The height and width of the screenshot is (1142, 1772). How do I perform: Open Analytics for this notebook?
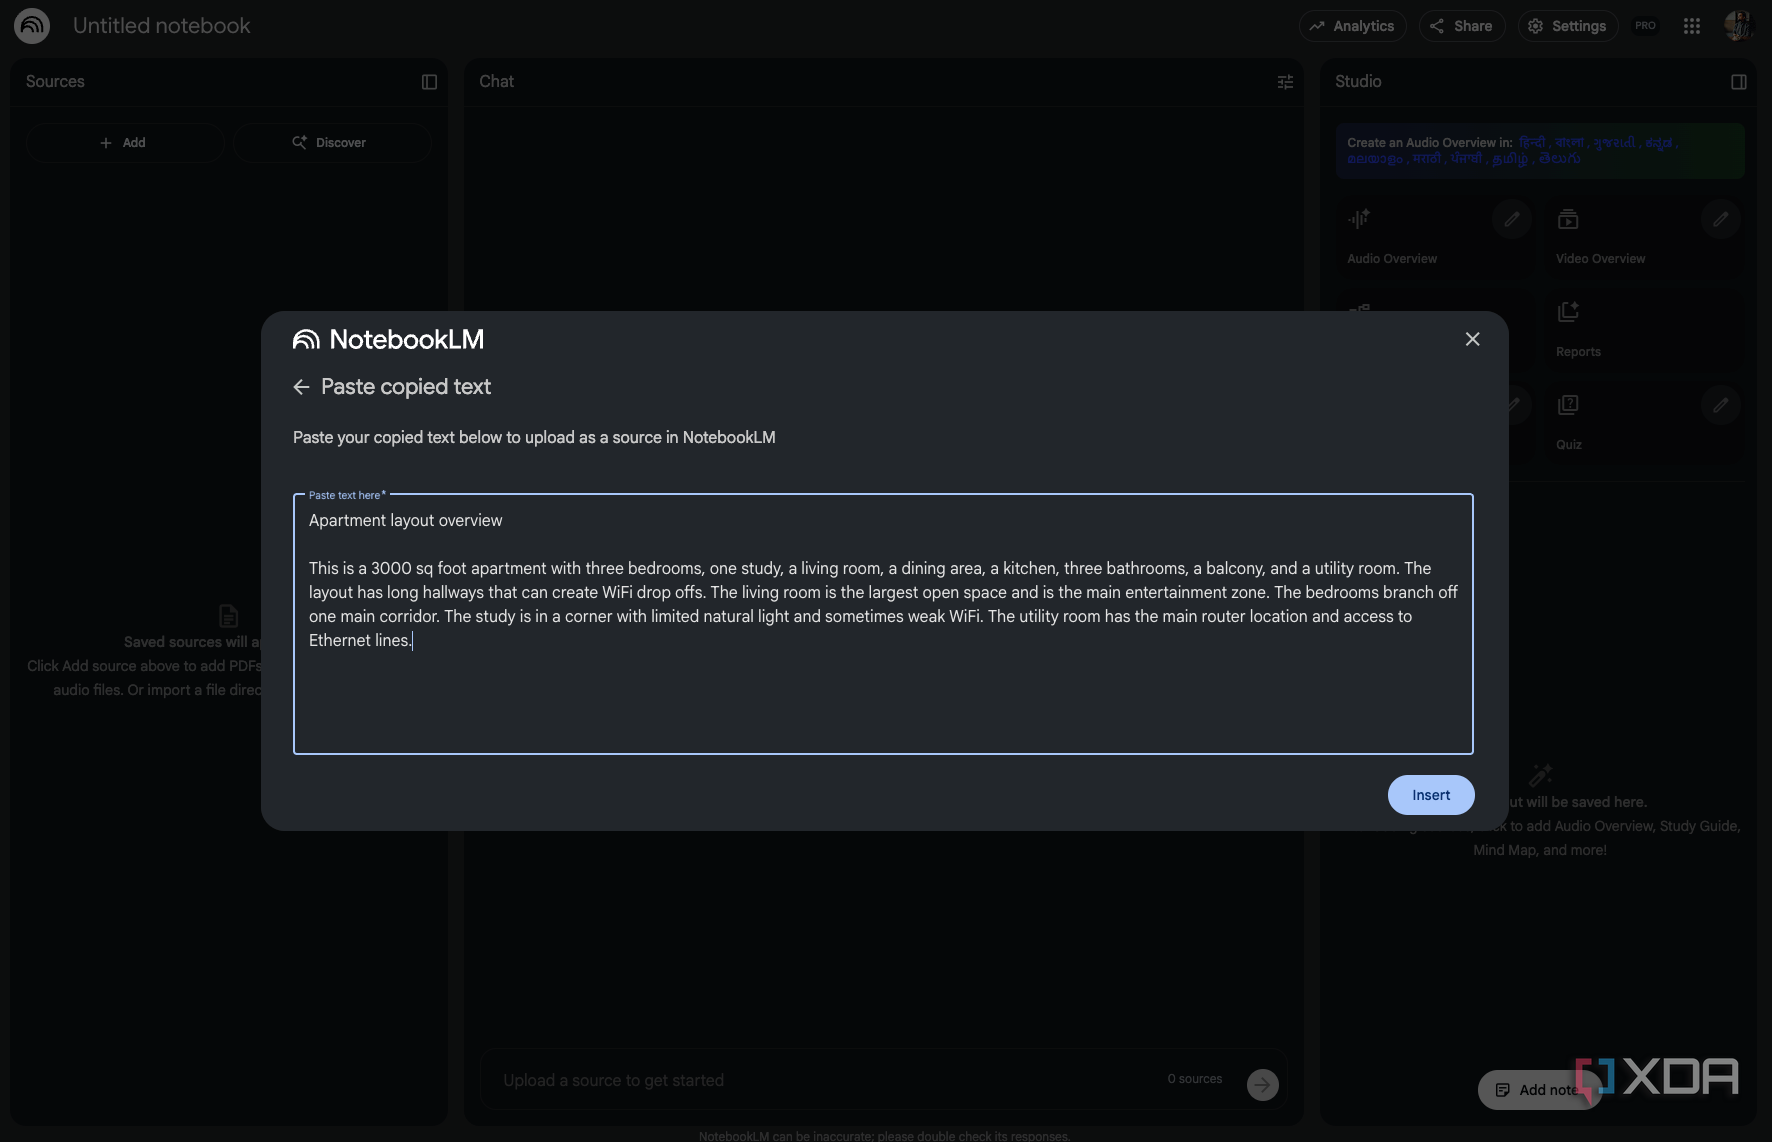tap(1352, 26)
